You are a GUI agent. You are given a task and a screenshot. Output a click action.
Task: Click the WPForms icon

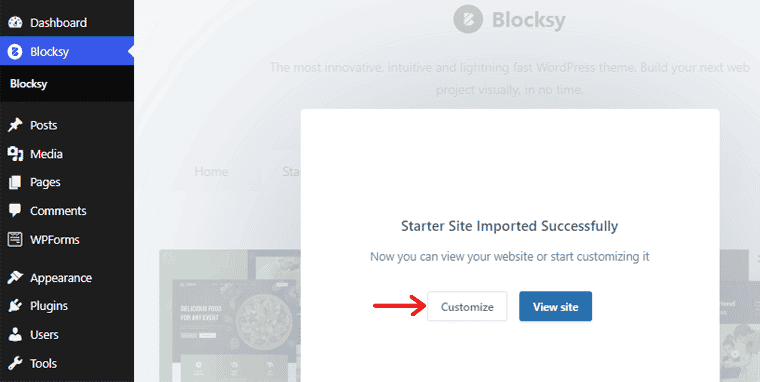(15, 239)
